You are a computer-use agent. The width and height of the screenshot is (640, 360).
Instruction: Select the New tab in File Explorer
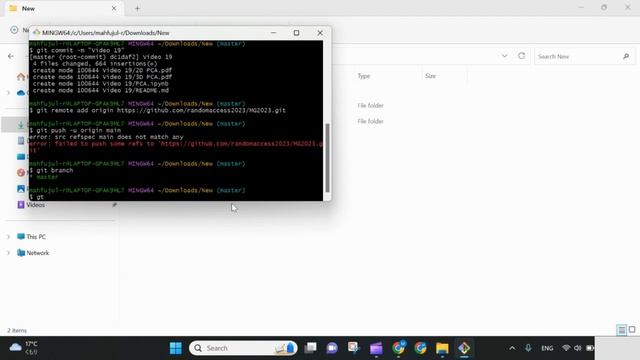(63, 8)
